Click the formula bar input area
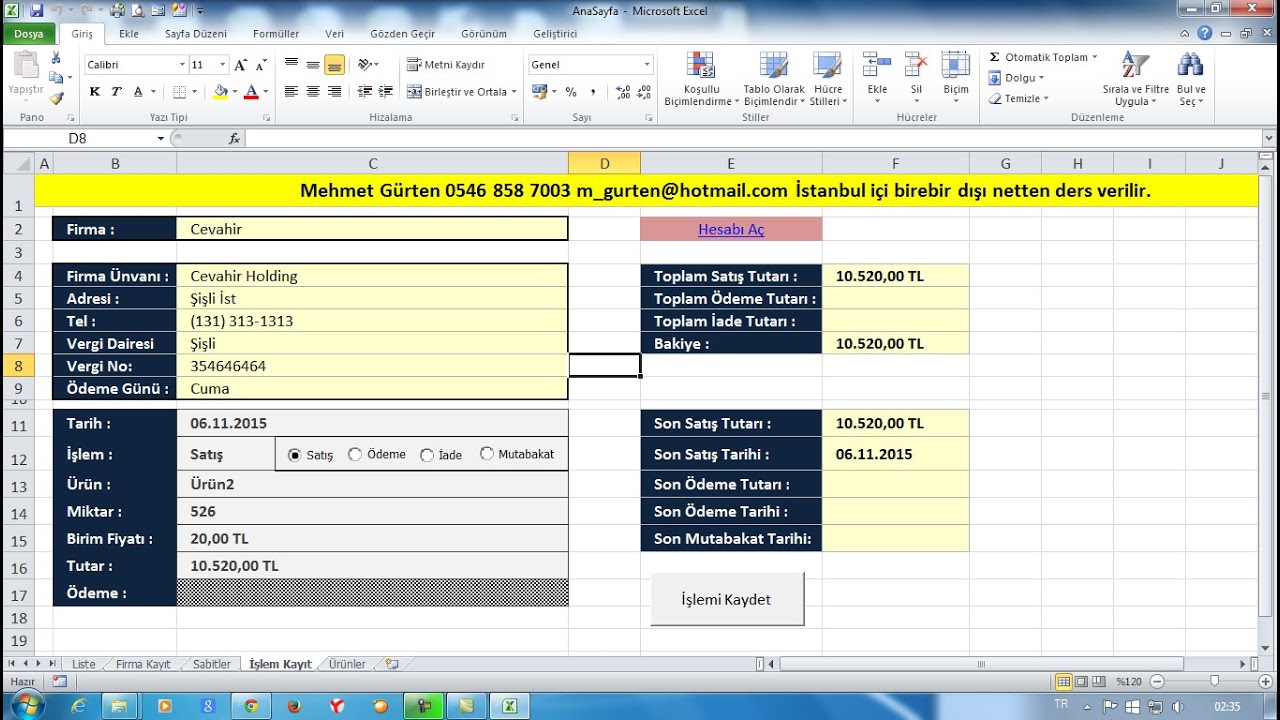This screenshot has width=1280, height=720. [x=755, y=139]
